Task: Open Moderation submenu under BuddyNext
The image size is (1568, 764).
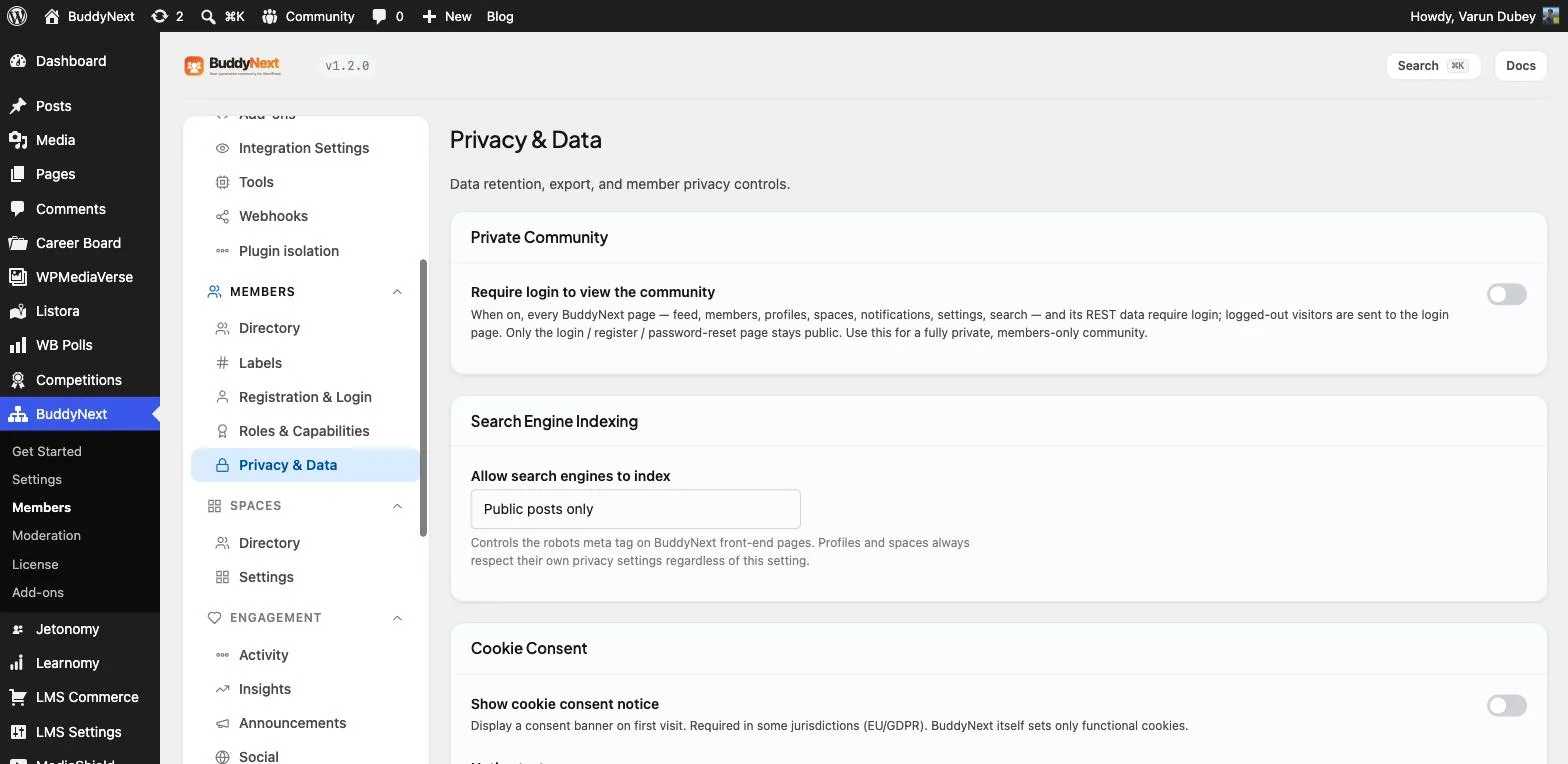Action: (46, 535)
